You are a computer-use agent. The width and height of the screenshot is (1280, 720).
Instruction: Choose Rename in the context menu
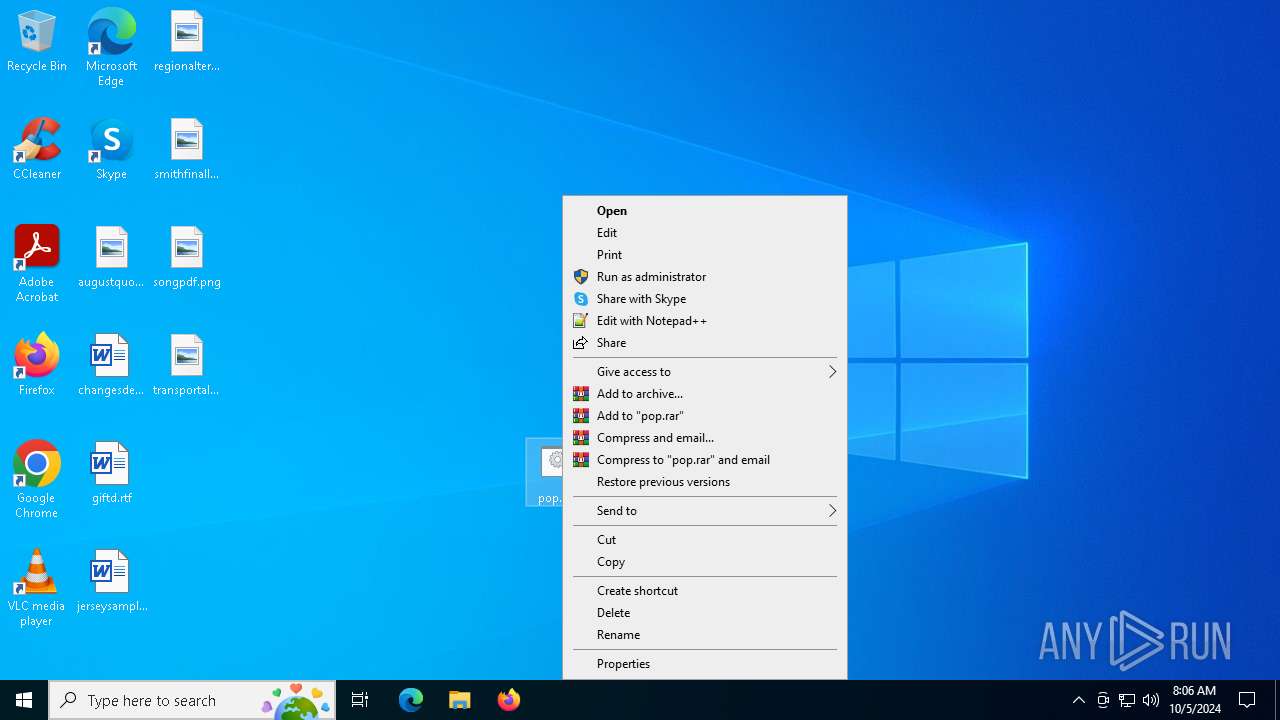pyautogui.click(x=705, y=635)
